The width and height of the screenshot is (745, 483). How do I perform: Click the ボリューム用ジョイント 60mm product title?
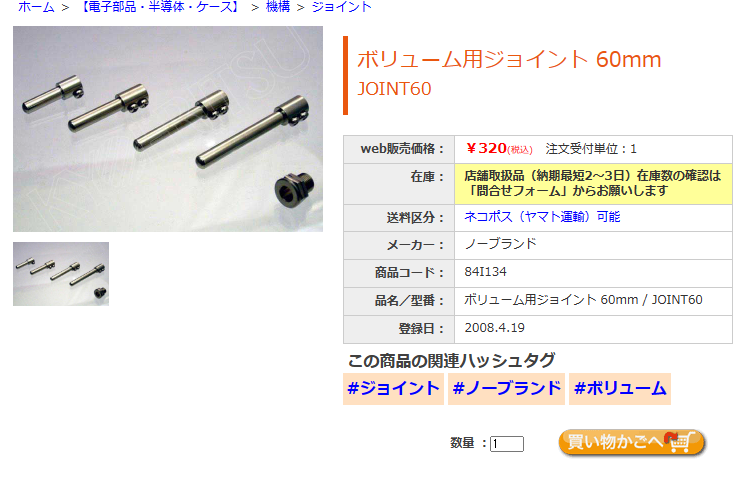click(x=509, y=59)
